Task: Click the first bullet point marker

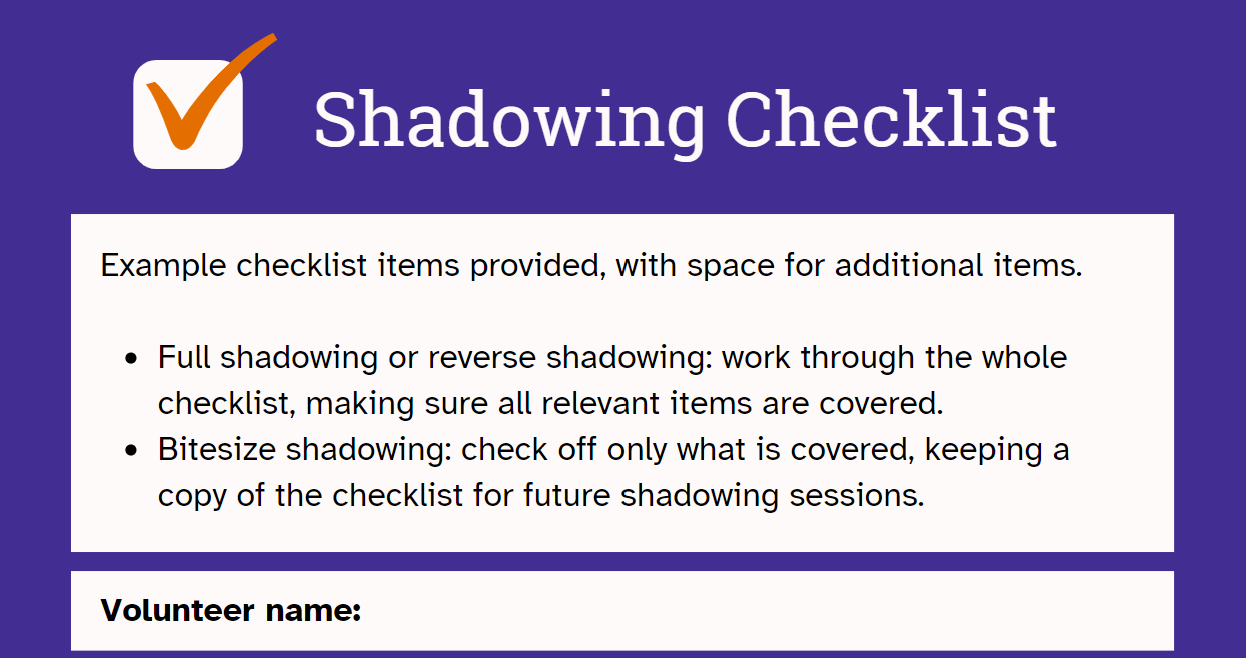Action: coord(130,359)
